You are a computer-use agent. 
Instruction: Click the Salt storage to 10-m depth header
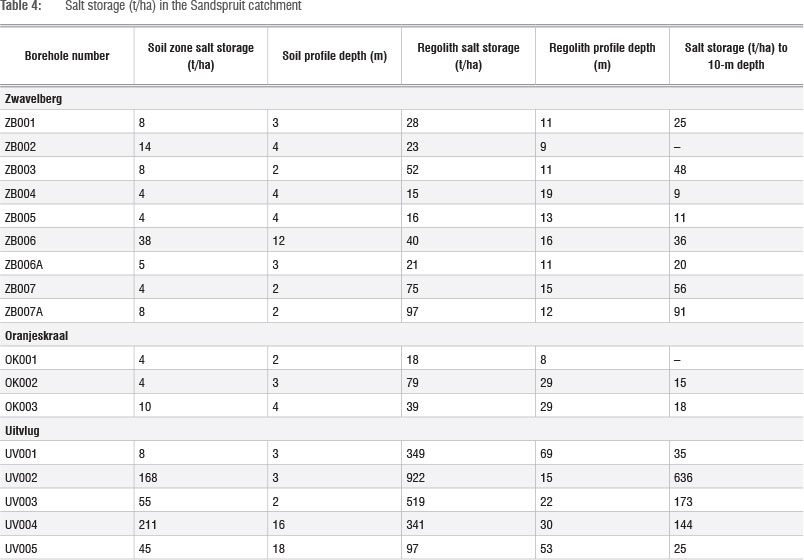tap(736, 56)
